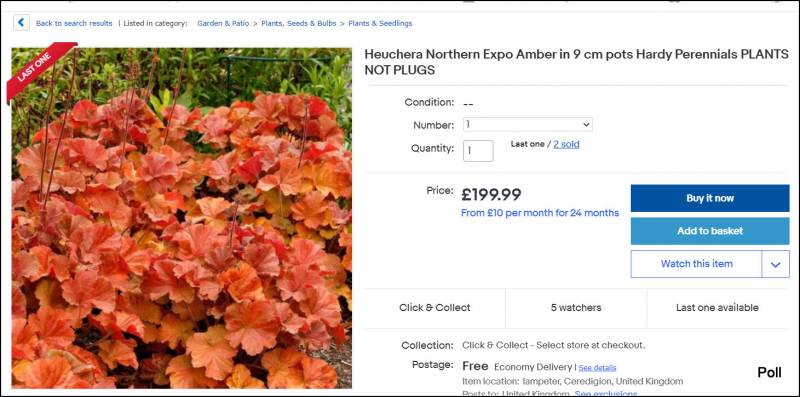Click the Heuchera plant product image

(182, 218)
